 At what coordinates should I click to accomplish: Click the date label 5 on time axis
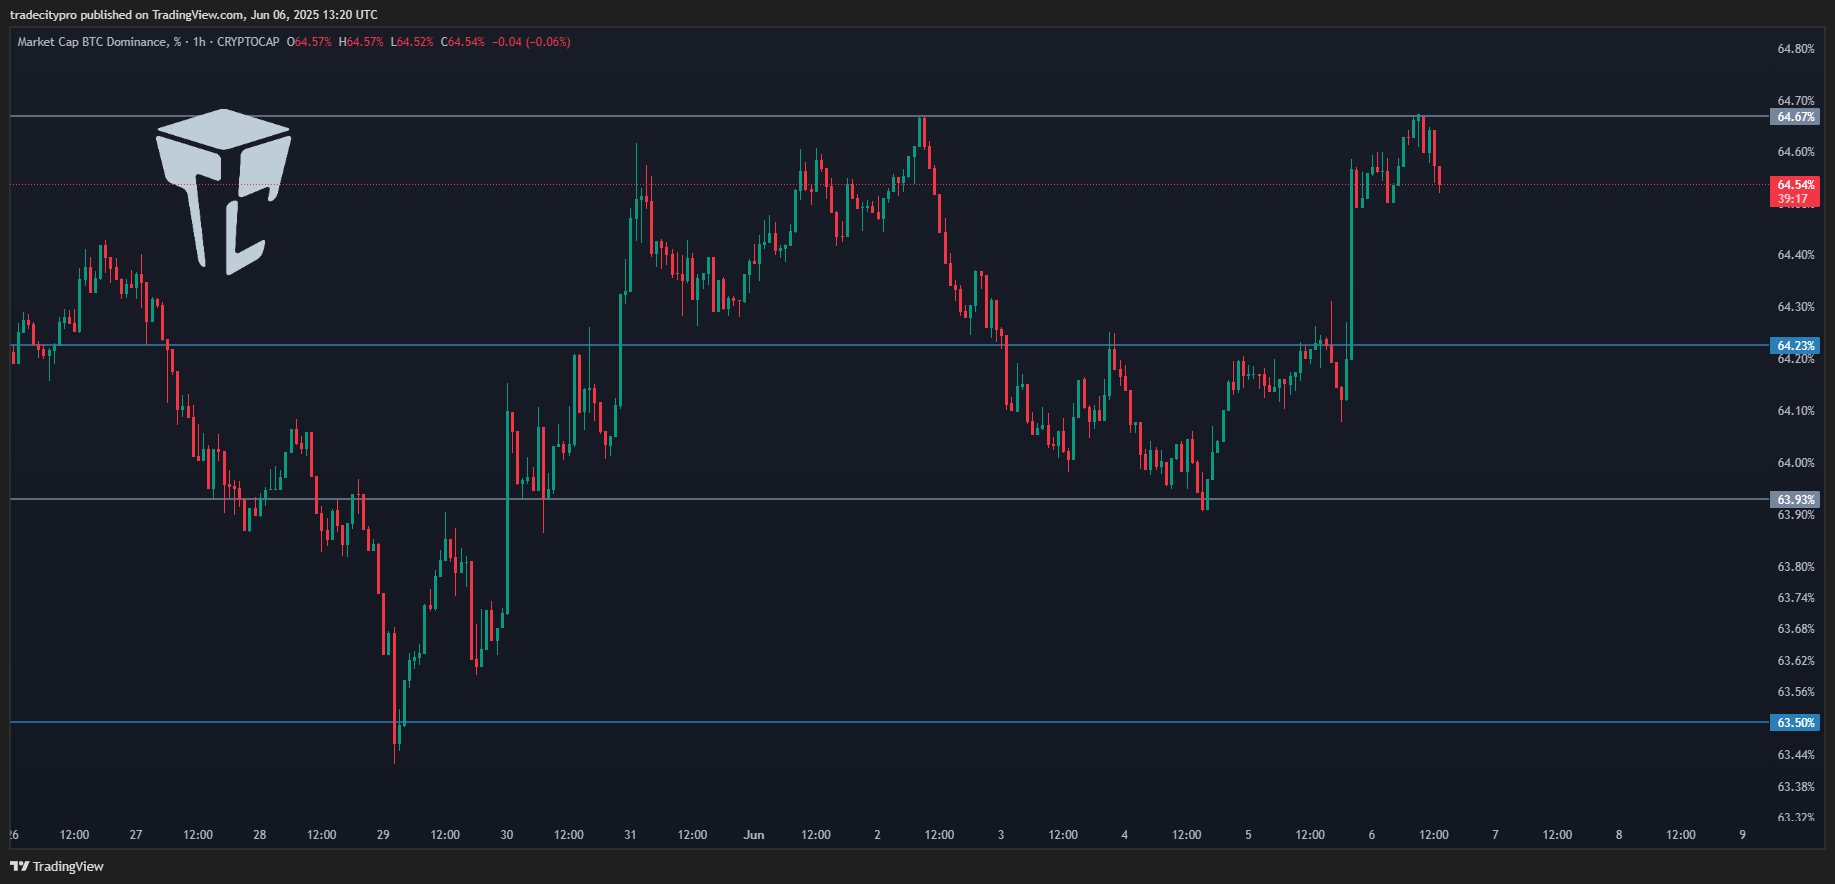(1248, 835)
